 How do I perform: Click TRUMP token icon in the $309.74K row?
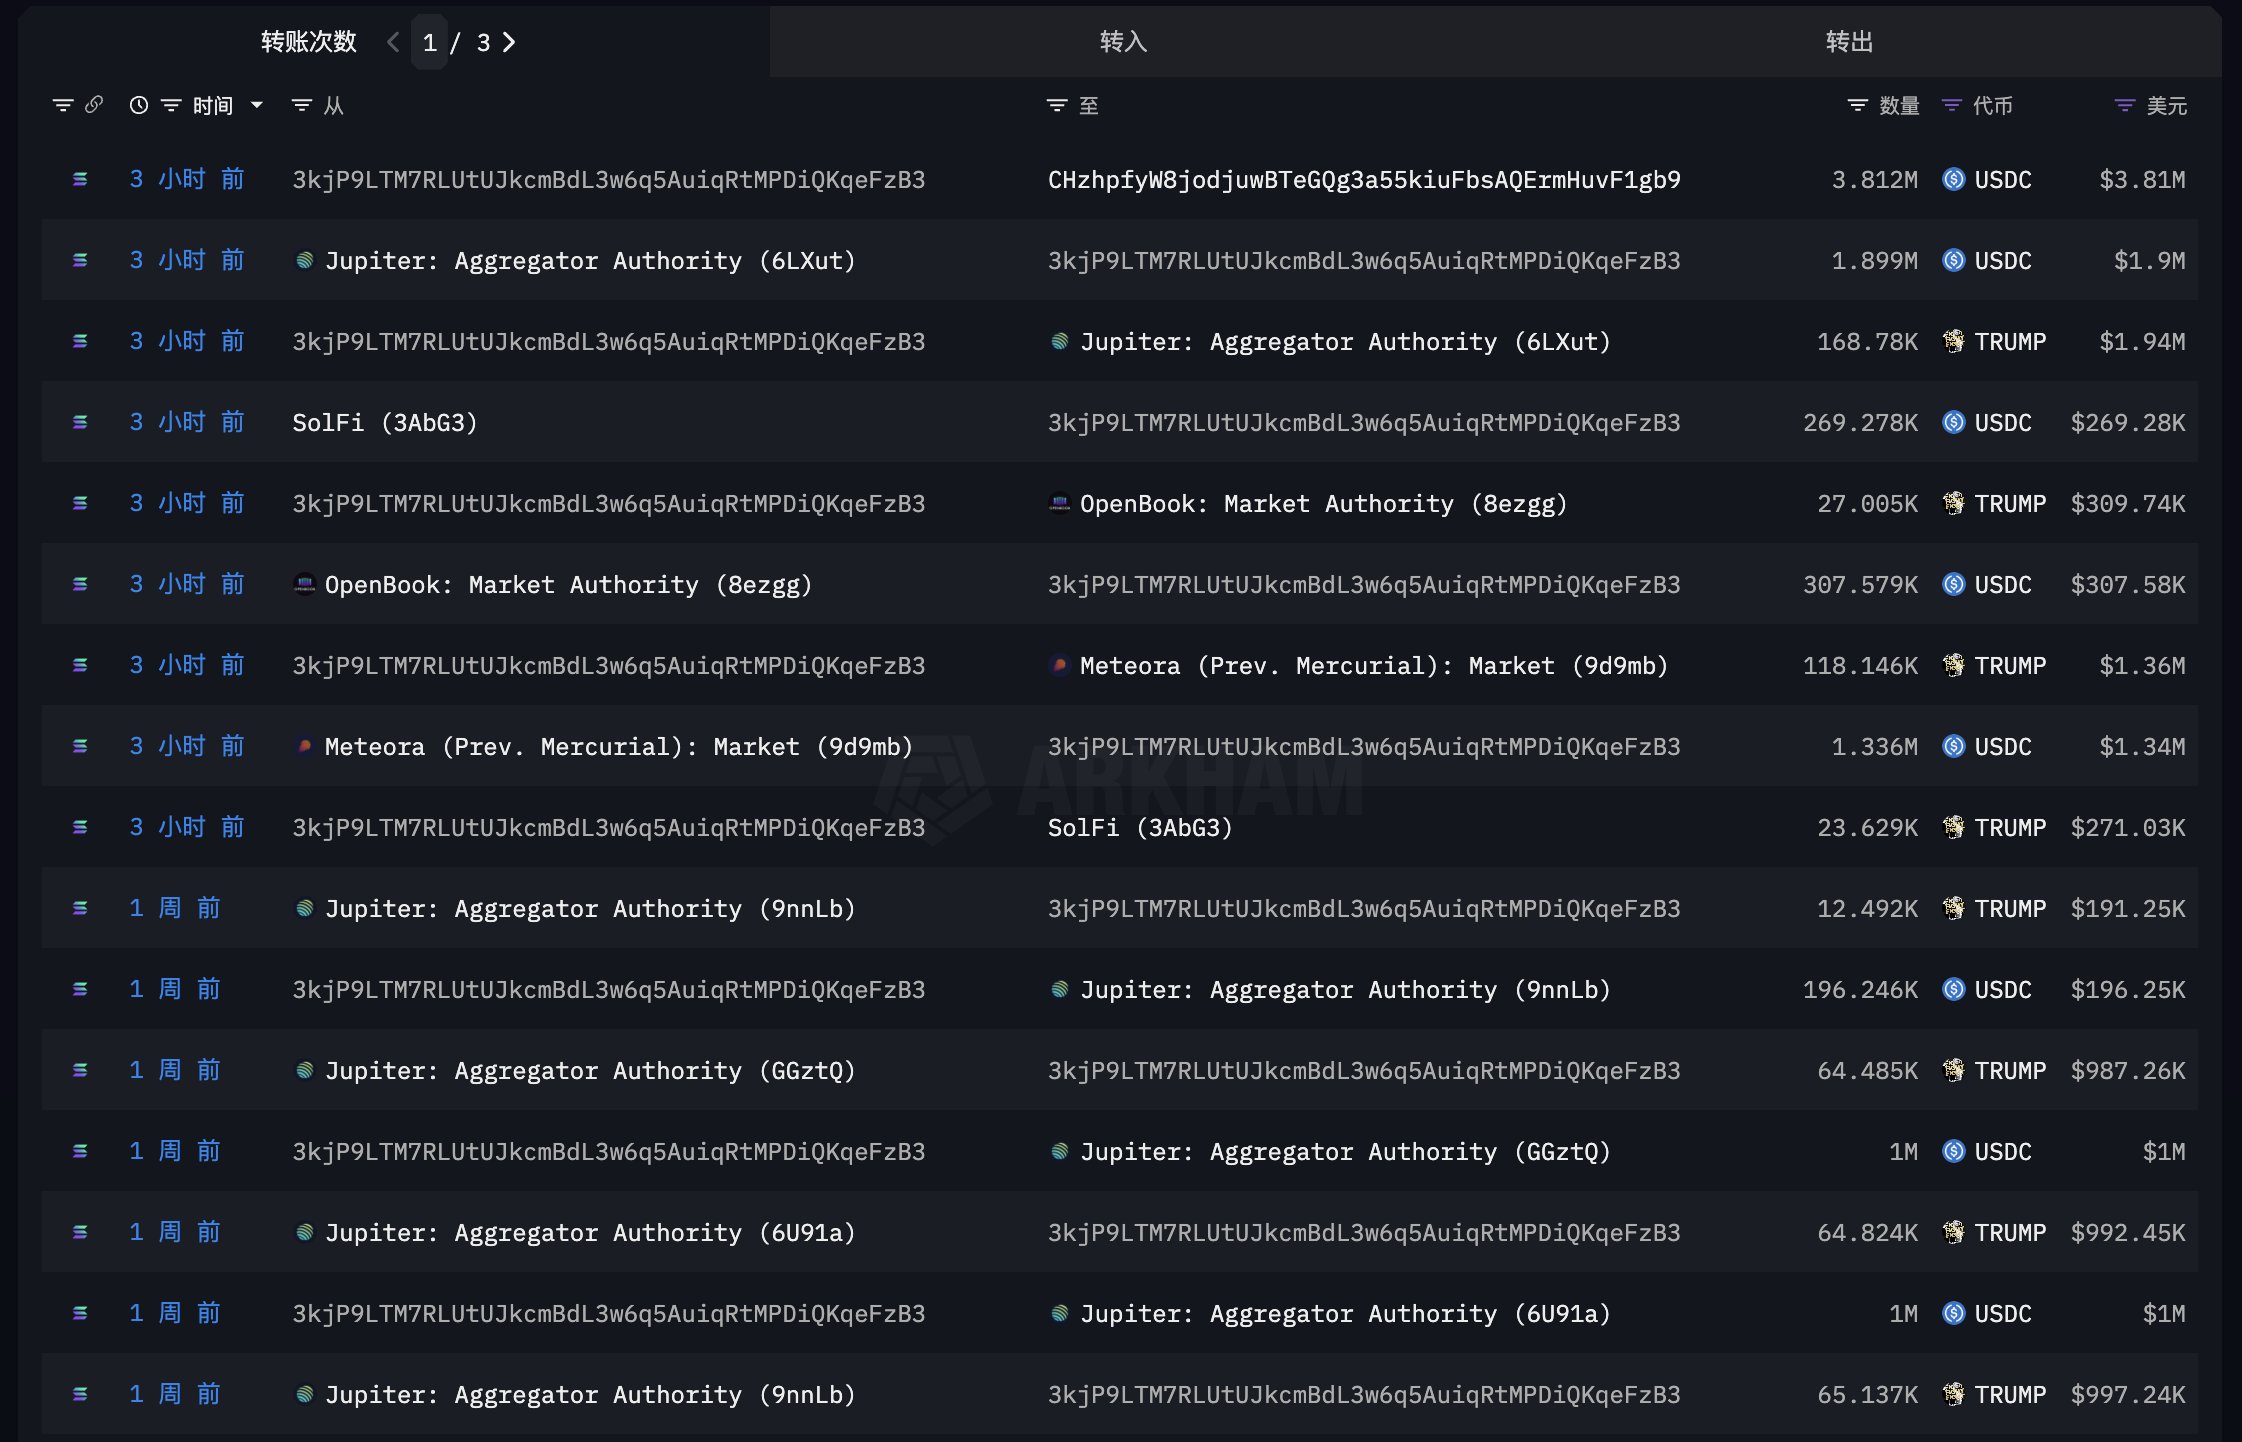(x=1953, y=503)
